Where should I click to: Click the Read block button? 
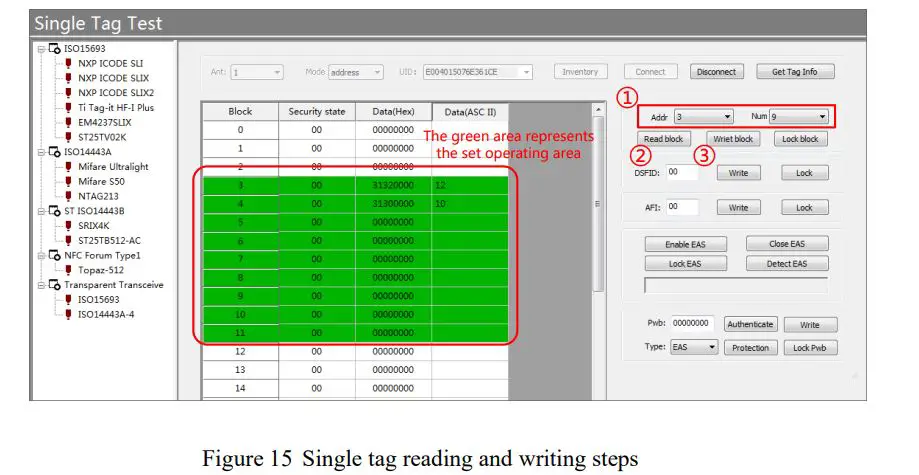click(x=663, y=139)
